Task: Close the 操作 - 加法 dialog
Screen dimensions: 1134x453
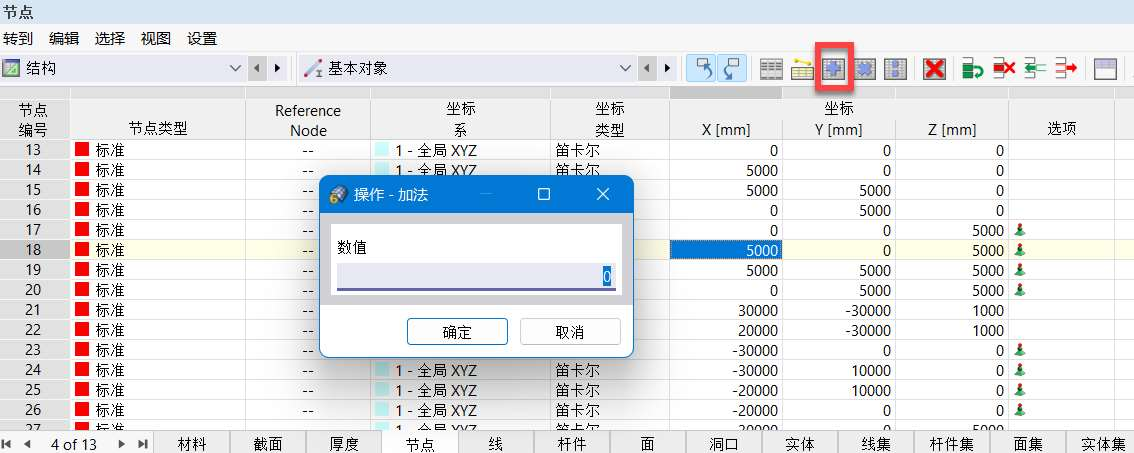Action: pyautogui.click(x=603, y=195)
